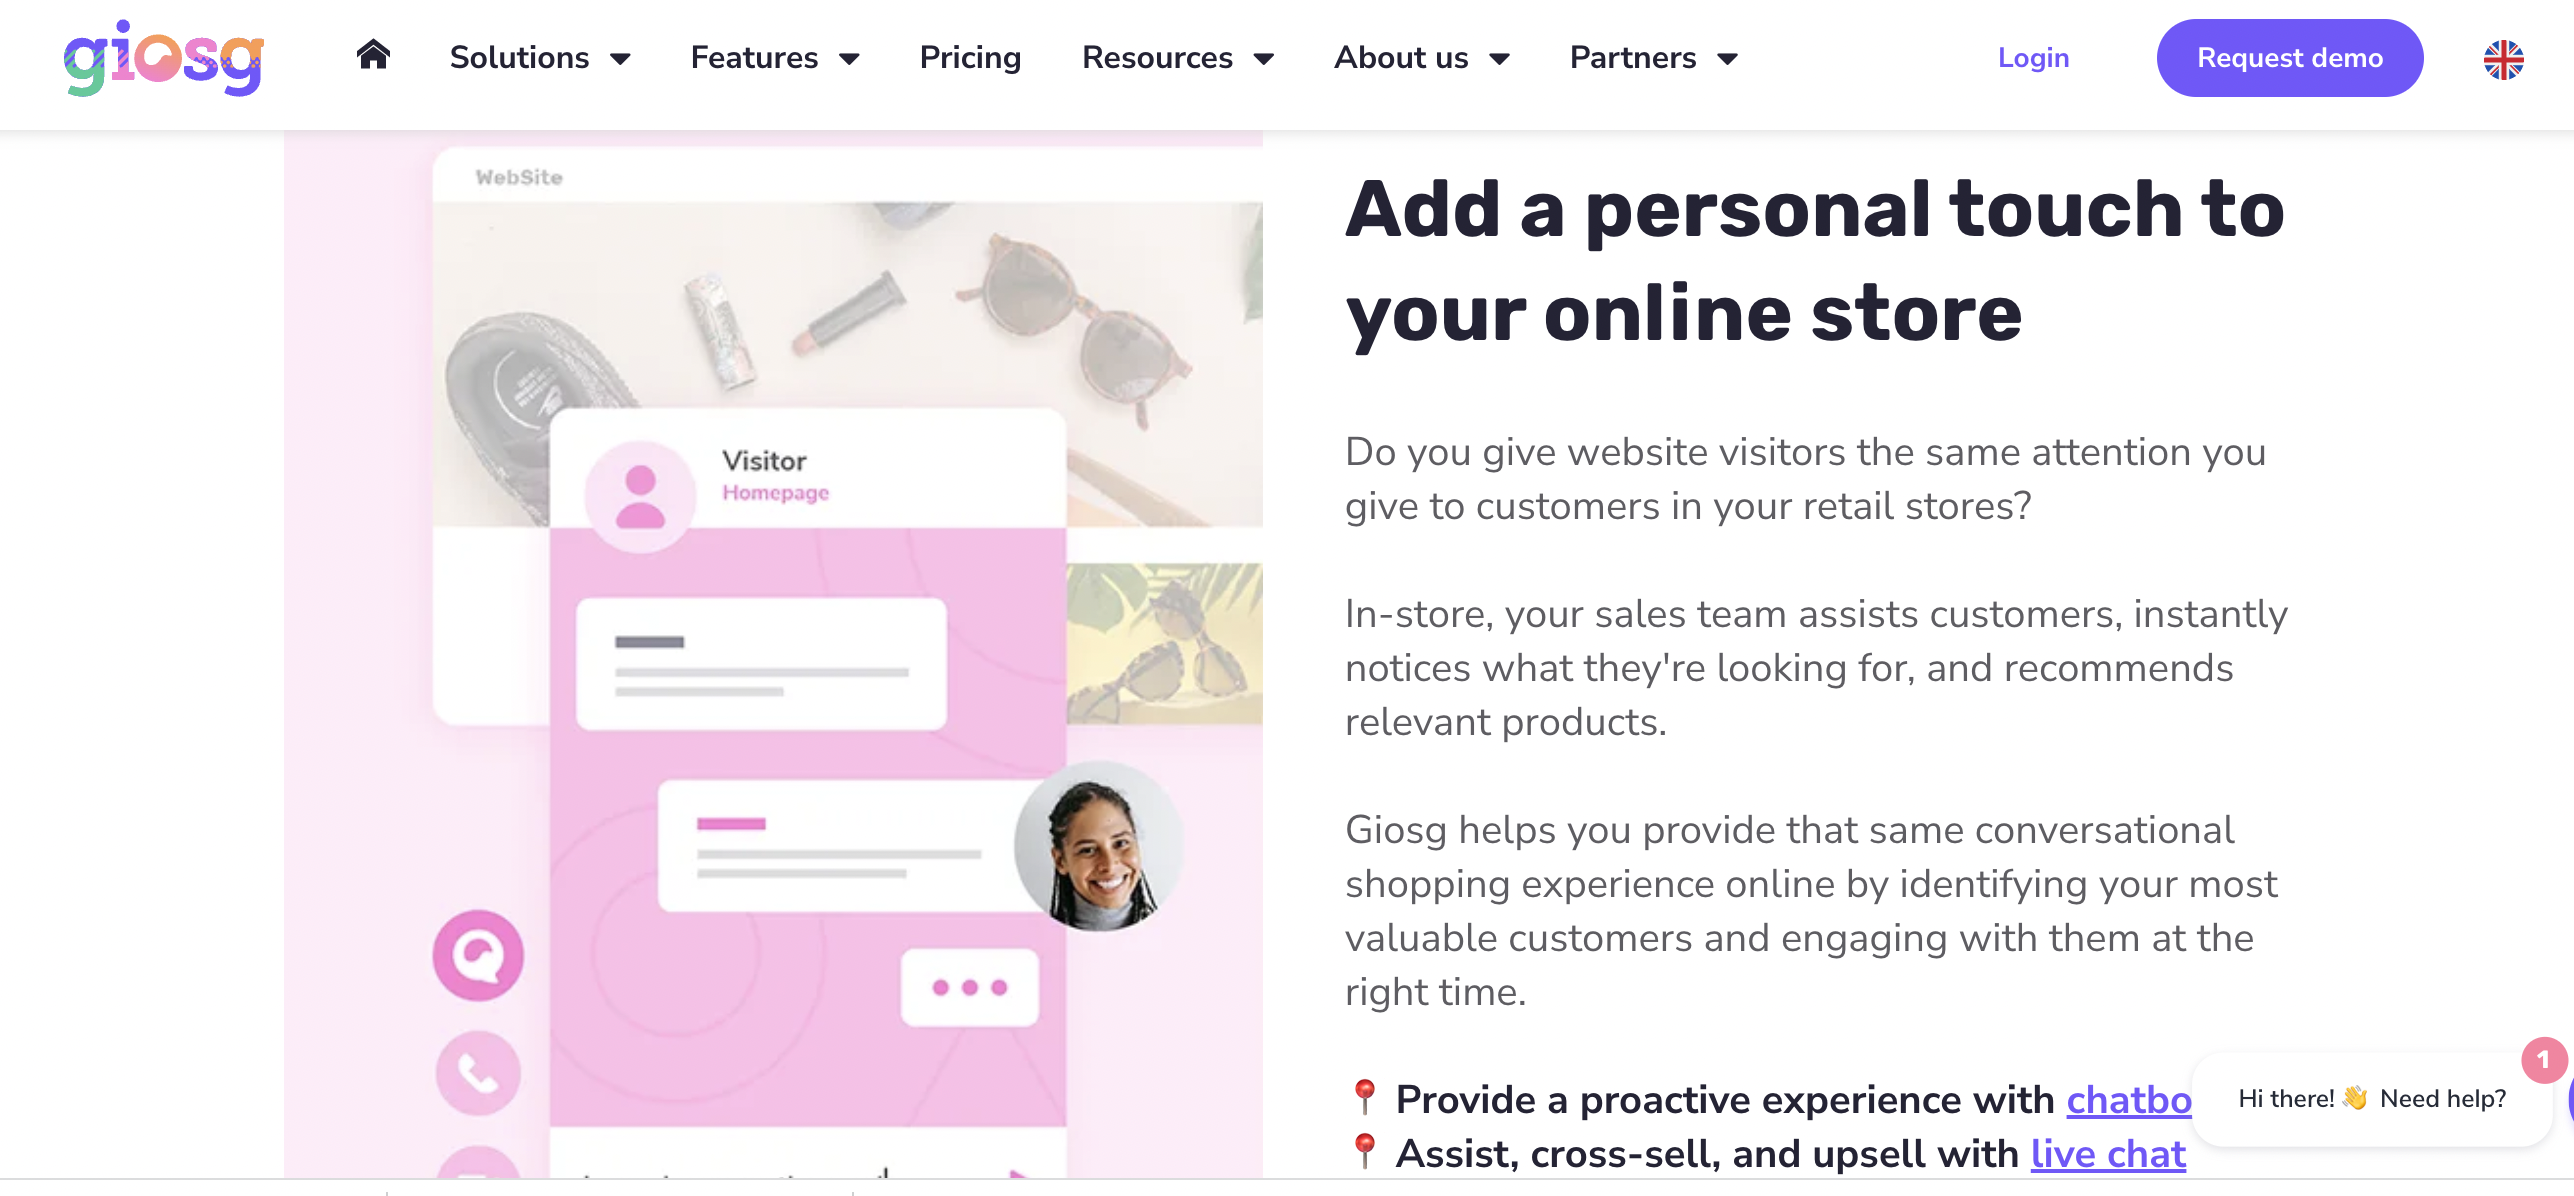2574x1196 pixels.
Task: Click the red pin icon next to chatbo link
Action: pos(1363,1099)
